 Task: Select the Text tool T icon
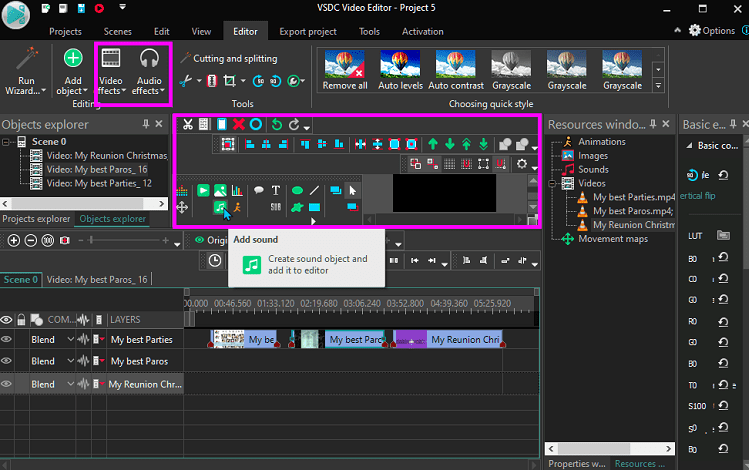pos(276,191)
